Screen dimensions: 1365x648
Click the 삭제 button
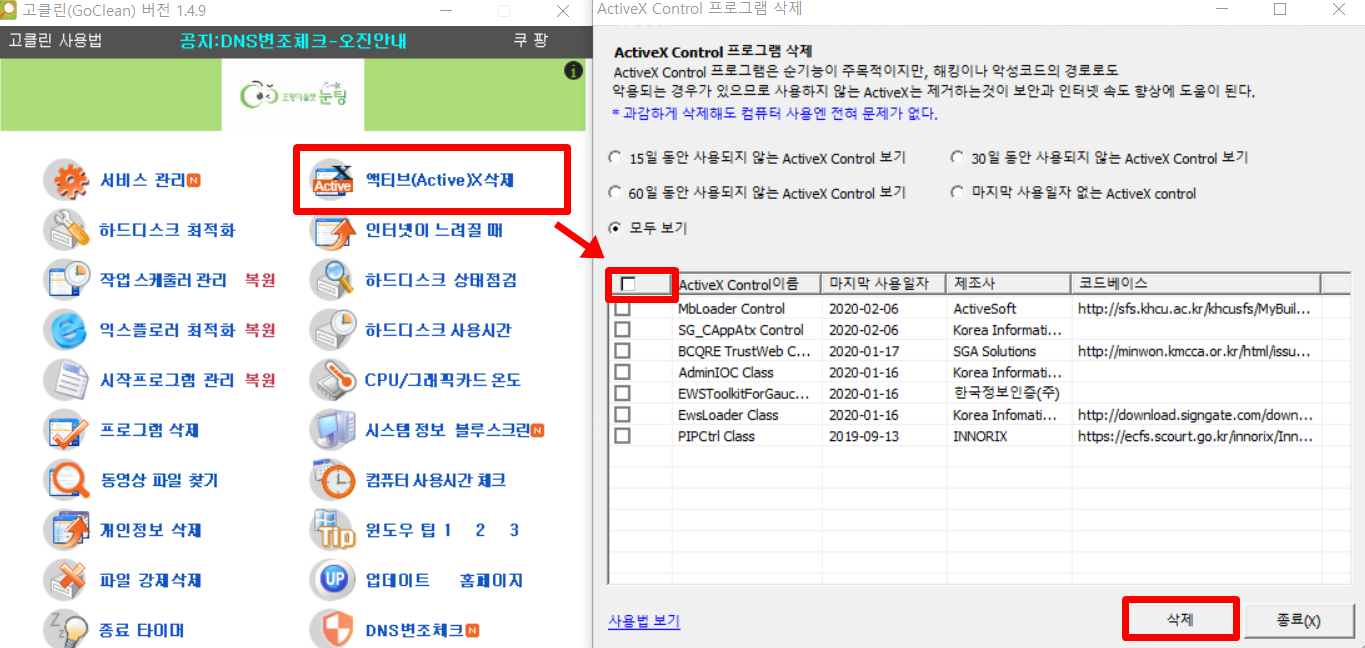click(1180, 619)
